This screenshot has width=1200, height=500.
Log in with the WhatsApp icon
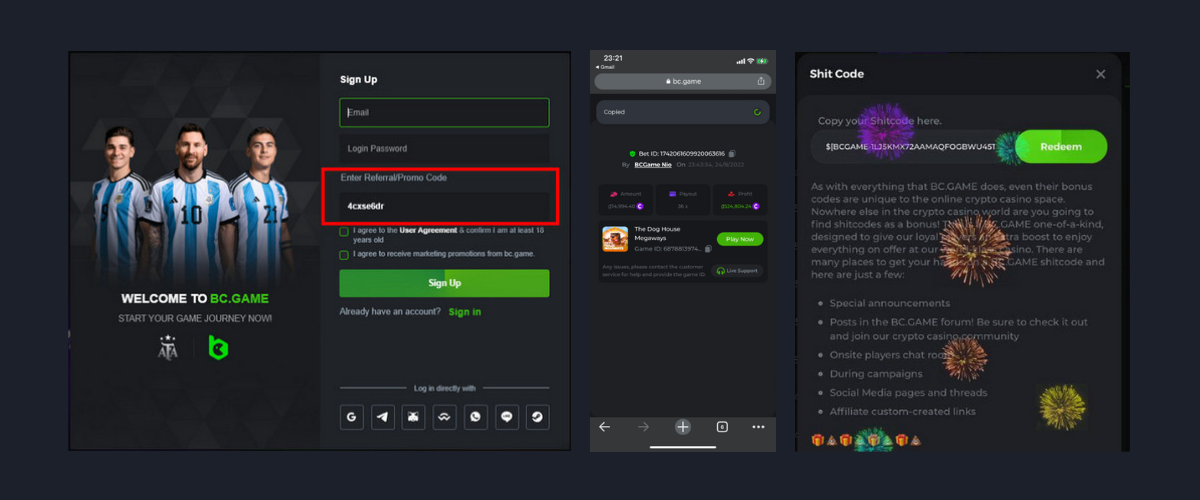pos(476,418)
